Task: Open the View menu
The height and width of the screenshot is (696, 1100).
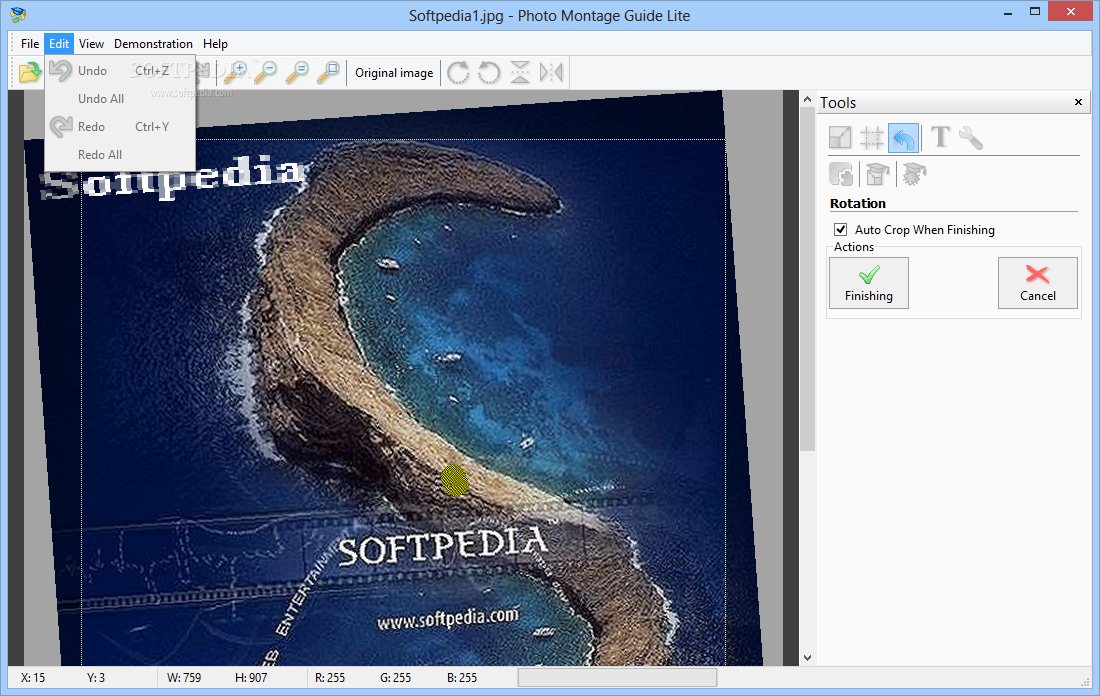Action: pos(91,44)
